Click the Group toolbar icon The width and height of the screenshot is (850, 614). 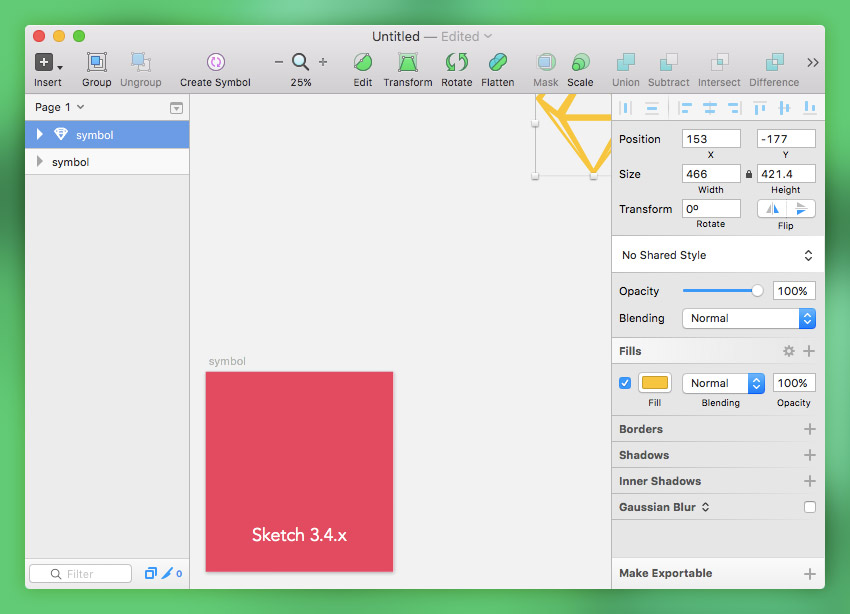97,63
